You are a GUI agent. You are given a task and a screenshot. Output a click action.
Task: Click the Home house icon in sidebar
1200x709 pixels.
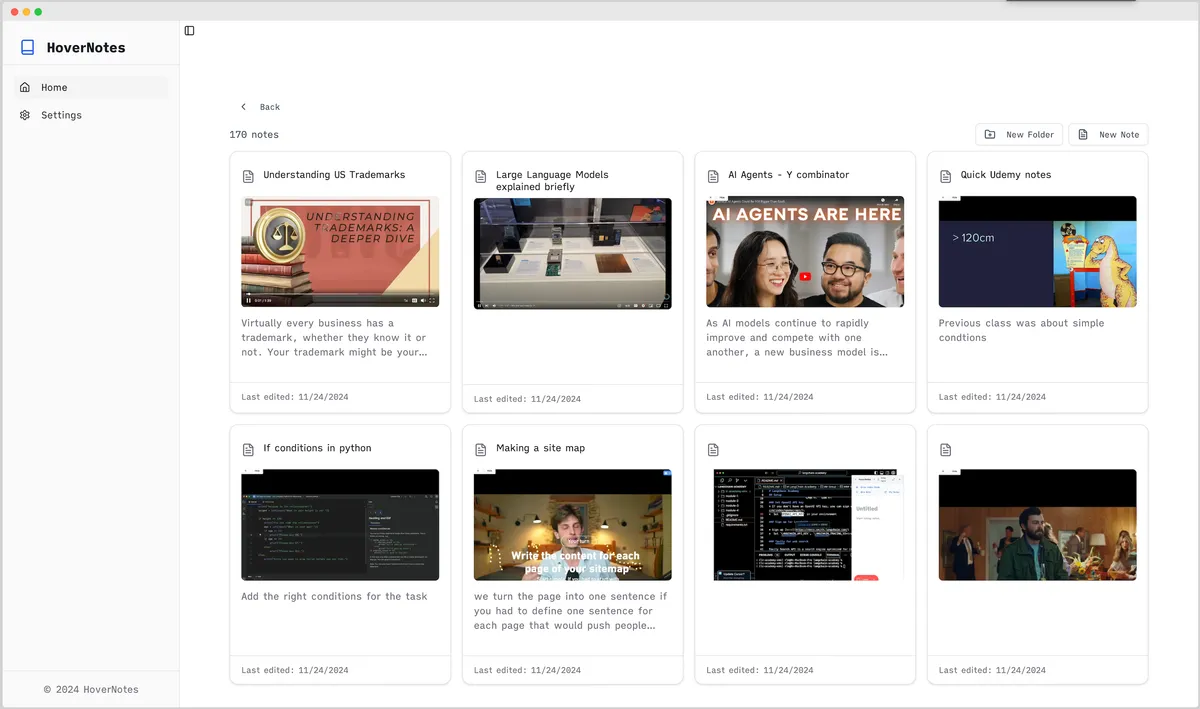click(25, 88)
